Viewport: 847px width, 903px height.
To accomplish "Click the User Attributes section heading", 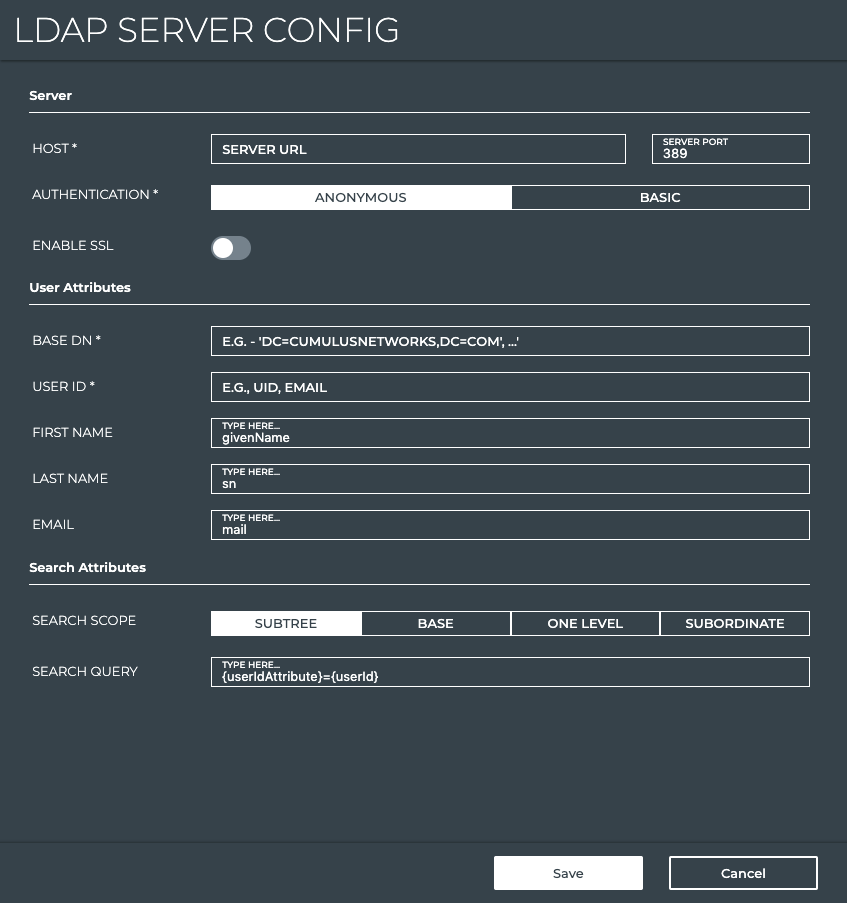I will tap(80, 288).
